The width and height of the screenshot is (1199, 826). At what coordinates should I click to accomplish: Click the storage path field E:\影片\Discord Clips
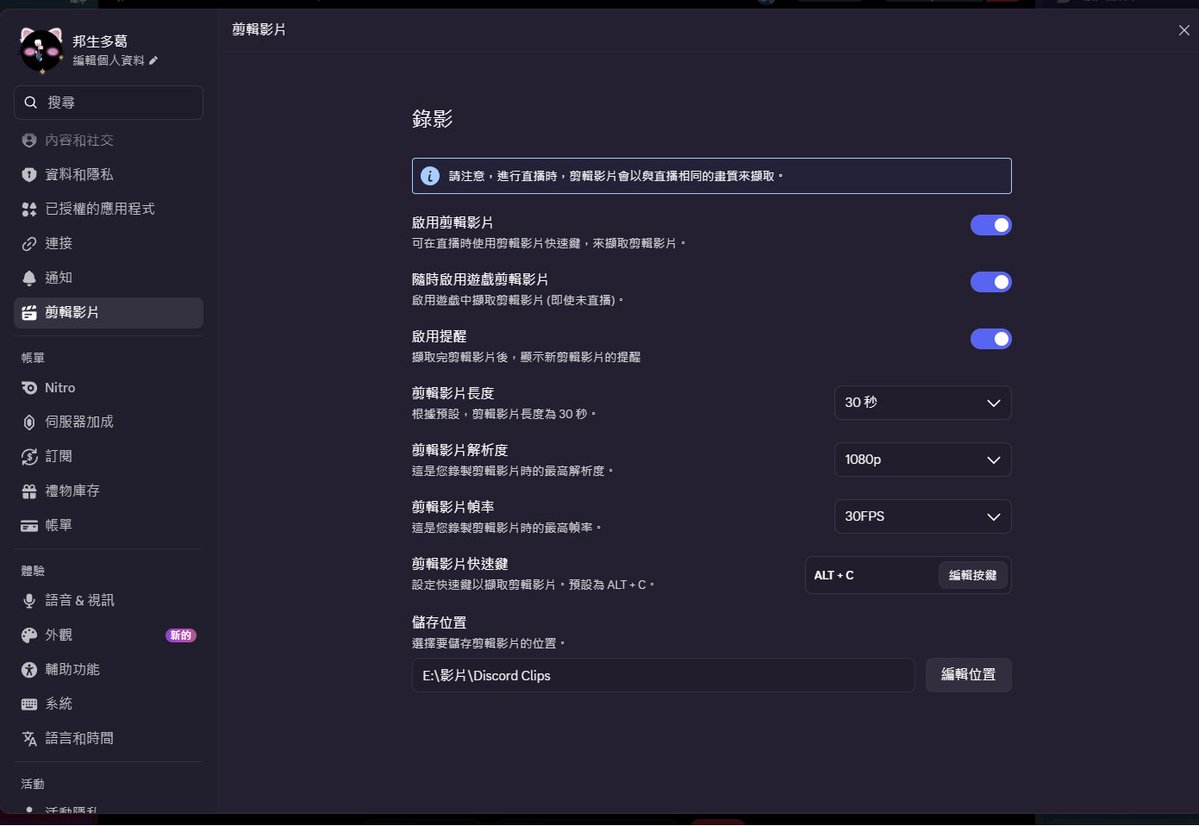click(663, 675)
